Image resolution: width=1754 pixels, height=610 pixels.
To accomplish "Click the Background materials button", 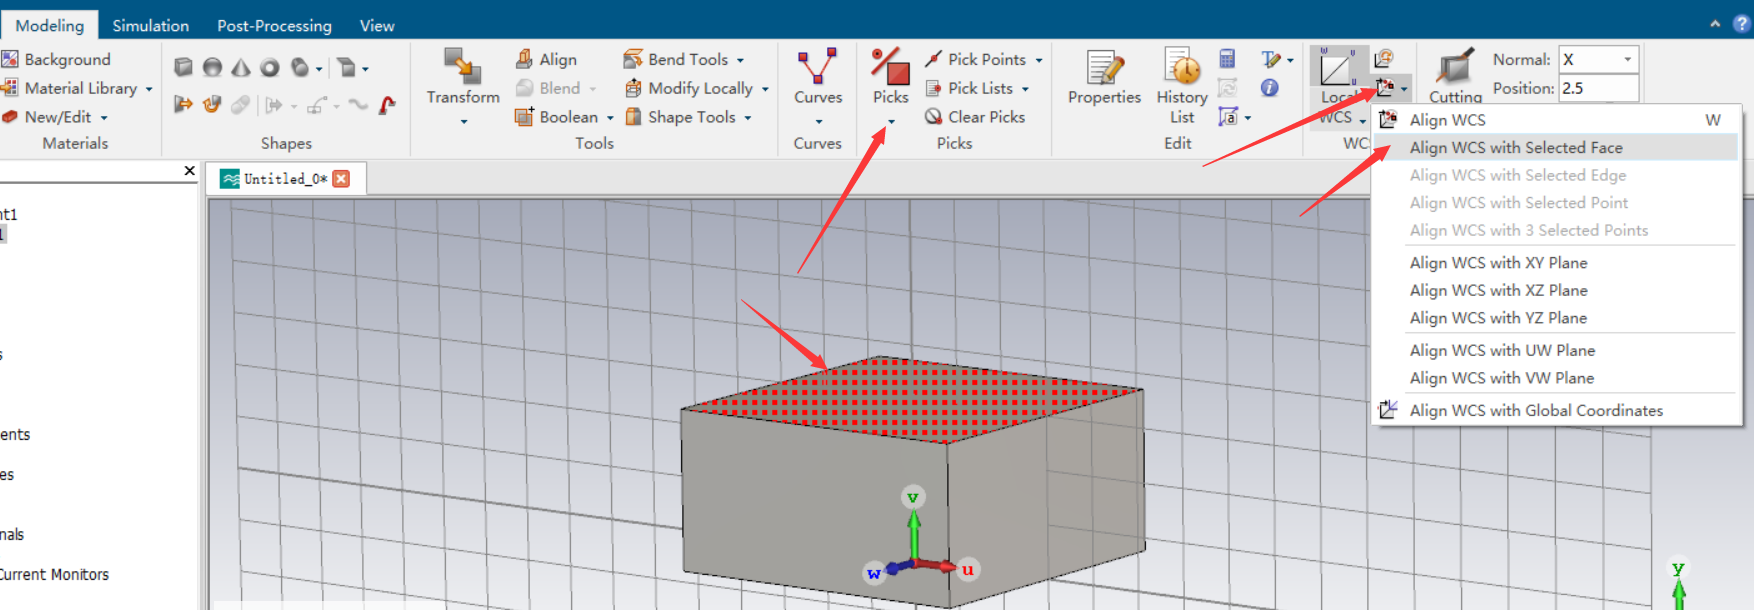I will (57, 59).
